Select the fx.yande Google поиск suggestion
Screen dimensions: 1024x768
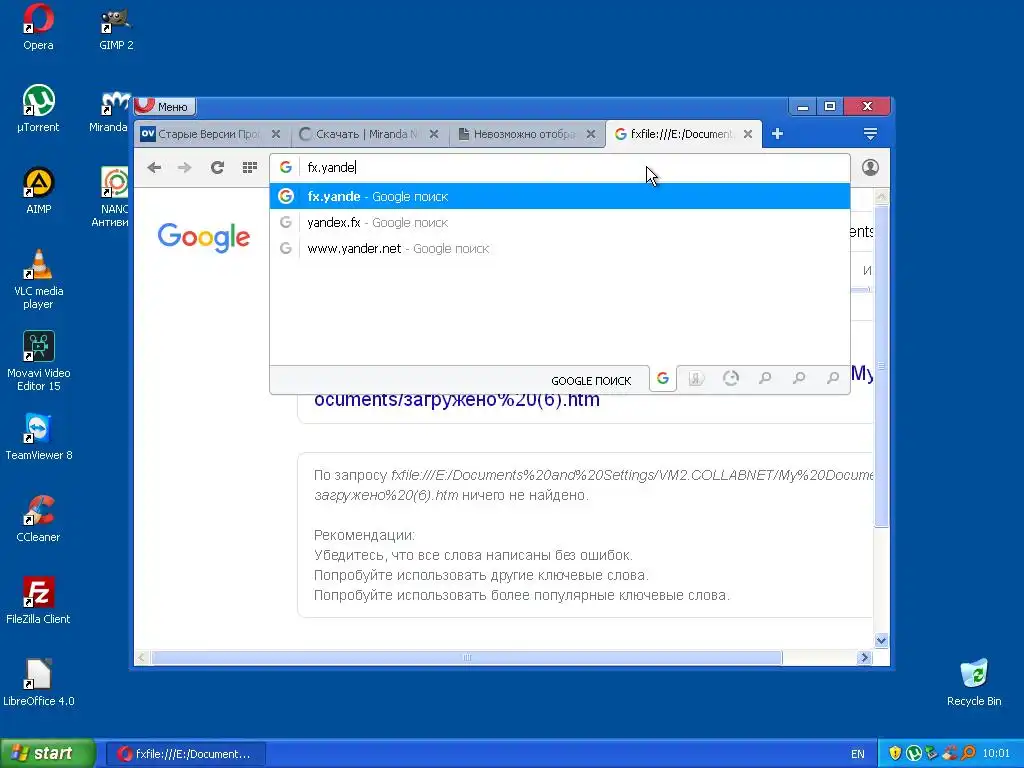560,197
